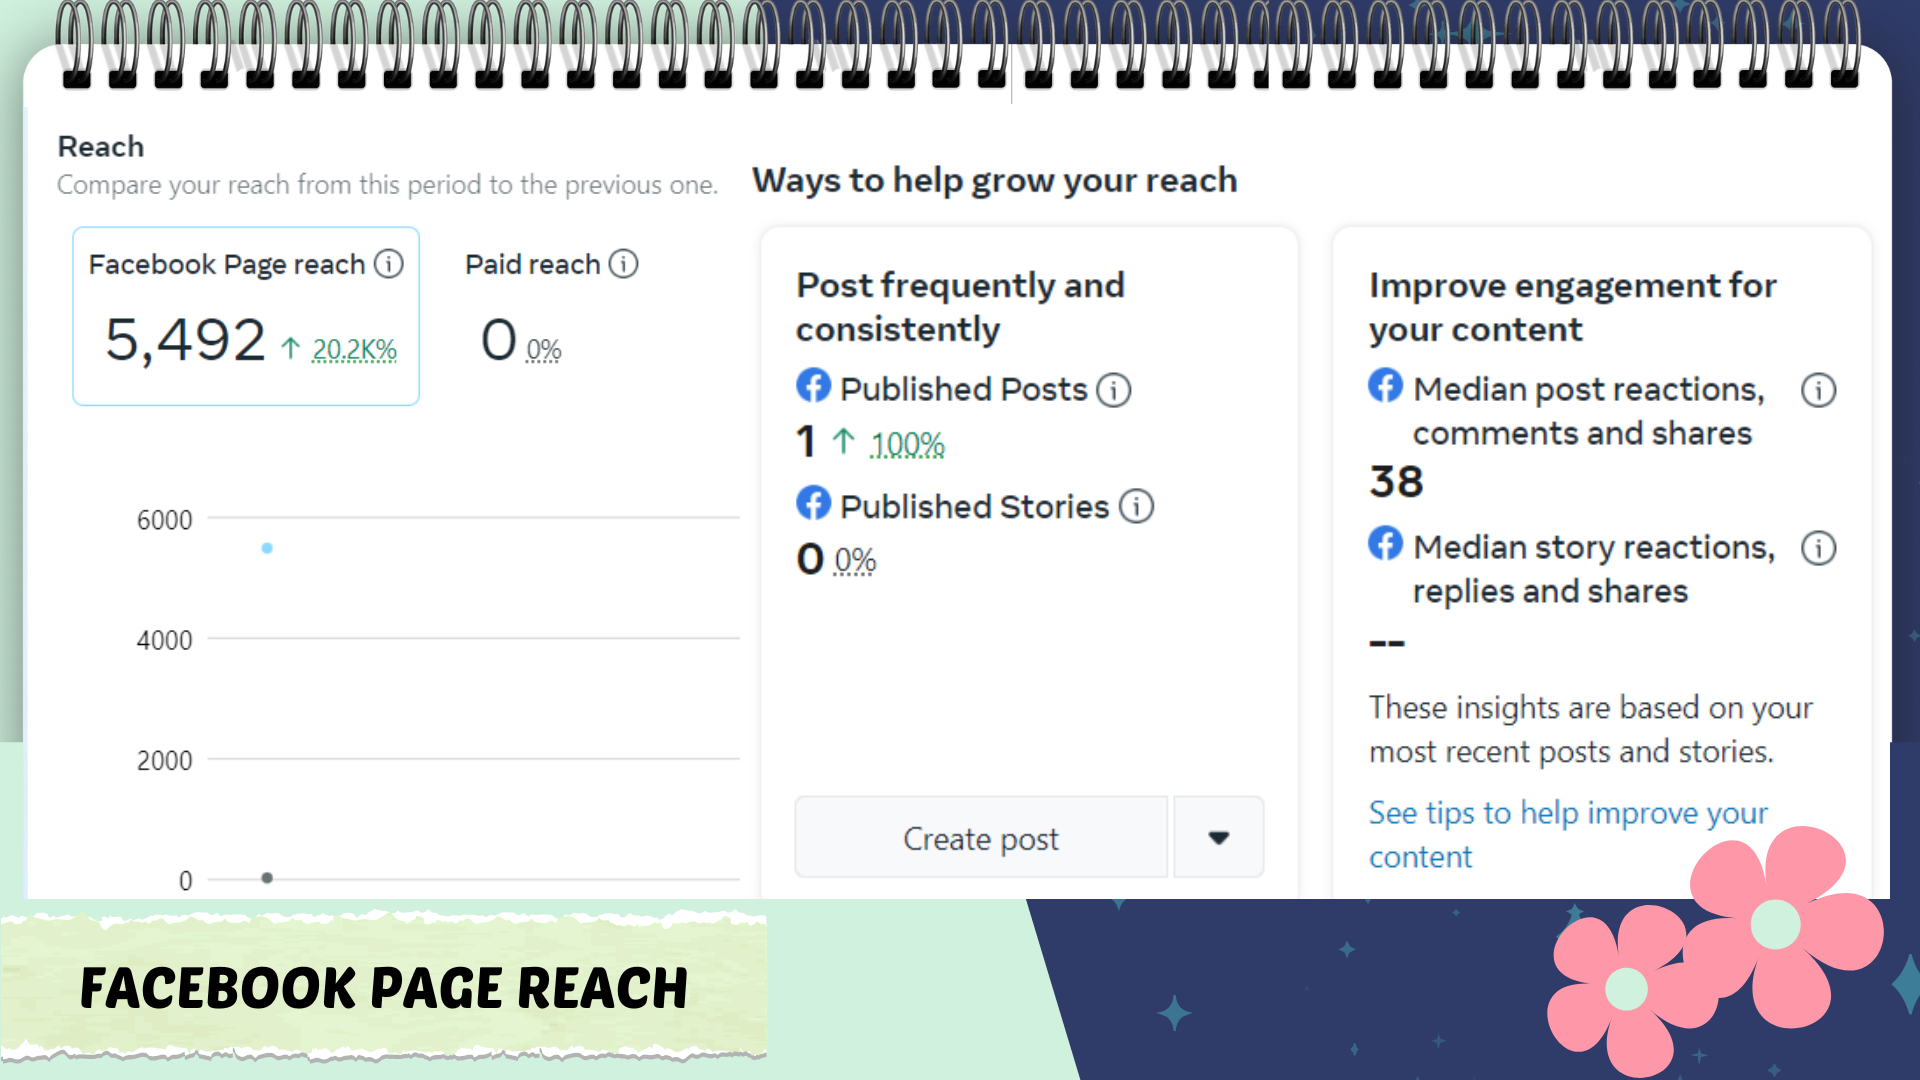
Task: Open Published Stories info tooltip icon
Action: pos(1136,507)
